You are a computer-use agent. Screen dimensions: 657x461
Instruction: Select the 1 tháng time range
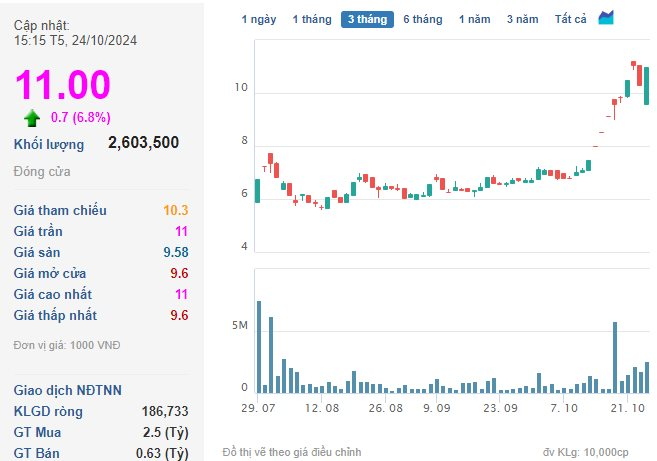[310, 19]
